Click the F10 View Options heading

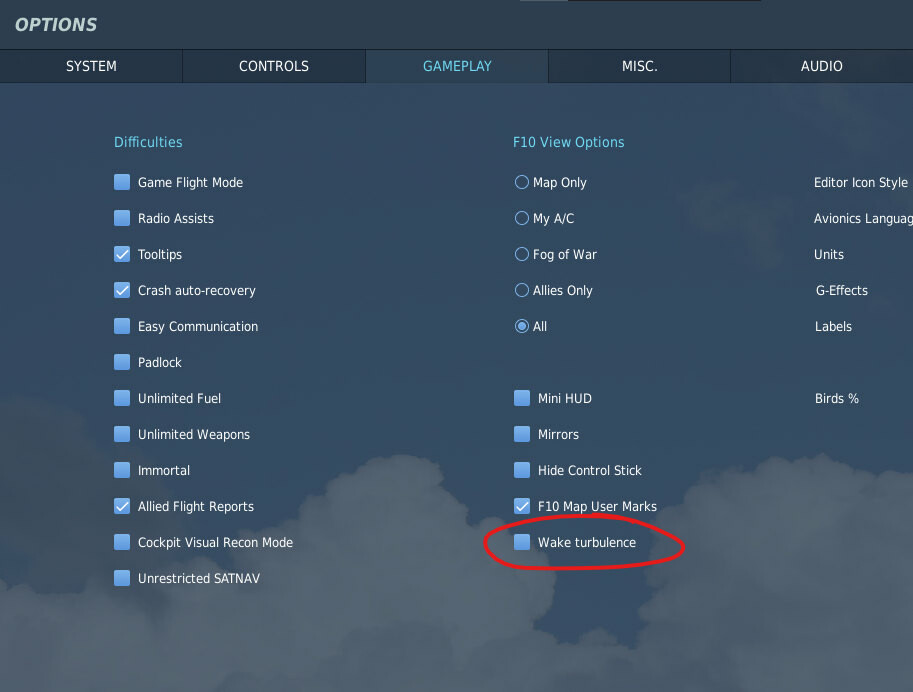[x=568, y=142]
